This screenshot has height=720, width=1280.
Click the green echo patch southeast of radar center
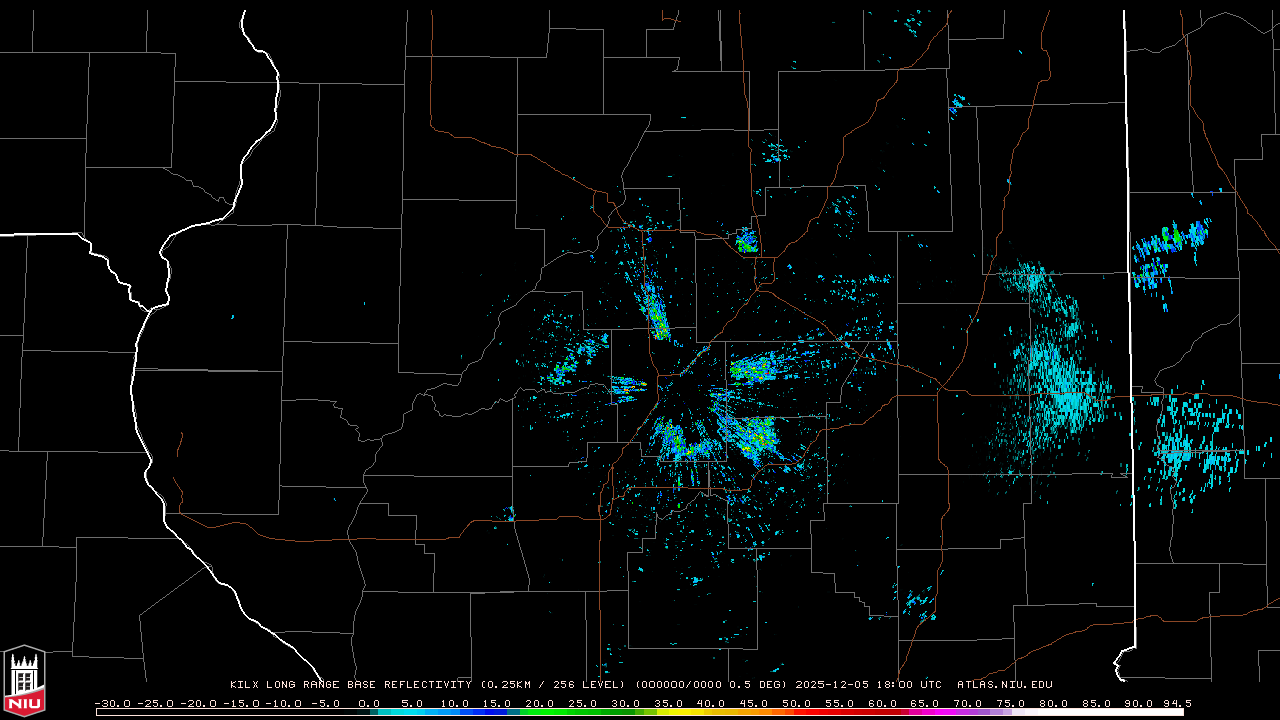(x=755, y=436)
